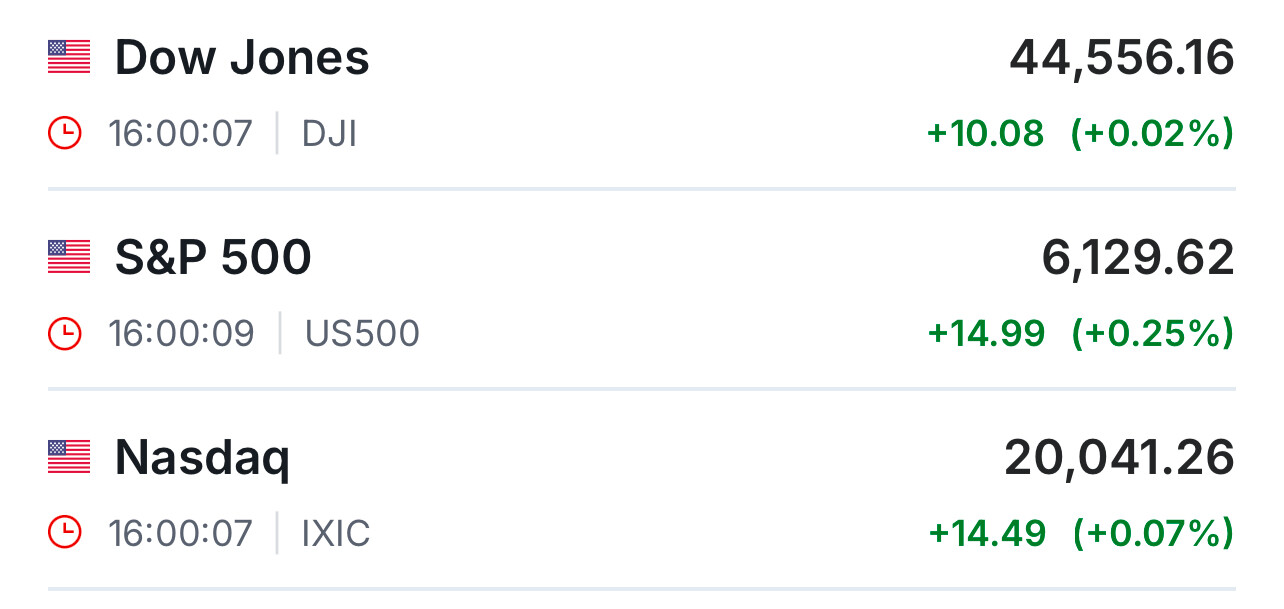Click the Dow Jones price 44,556.16
The height and width of the screenshot is (609, 1284).
tap(1121, 58)
